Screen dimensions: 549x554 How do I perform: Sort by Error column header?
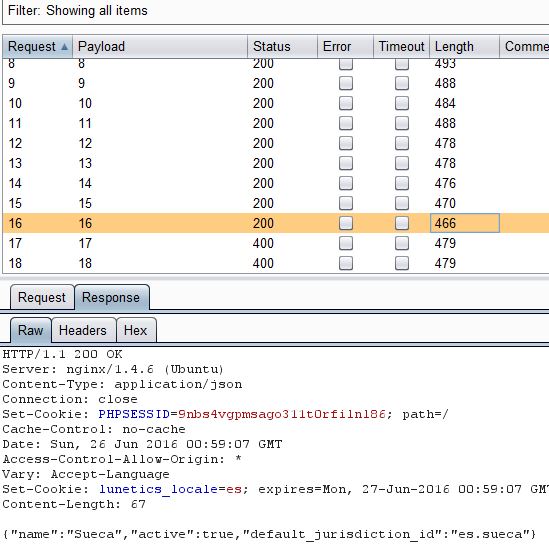tap(345, 47)
